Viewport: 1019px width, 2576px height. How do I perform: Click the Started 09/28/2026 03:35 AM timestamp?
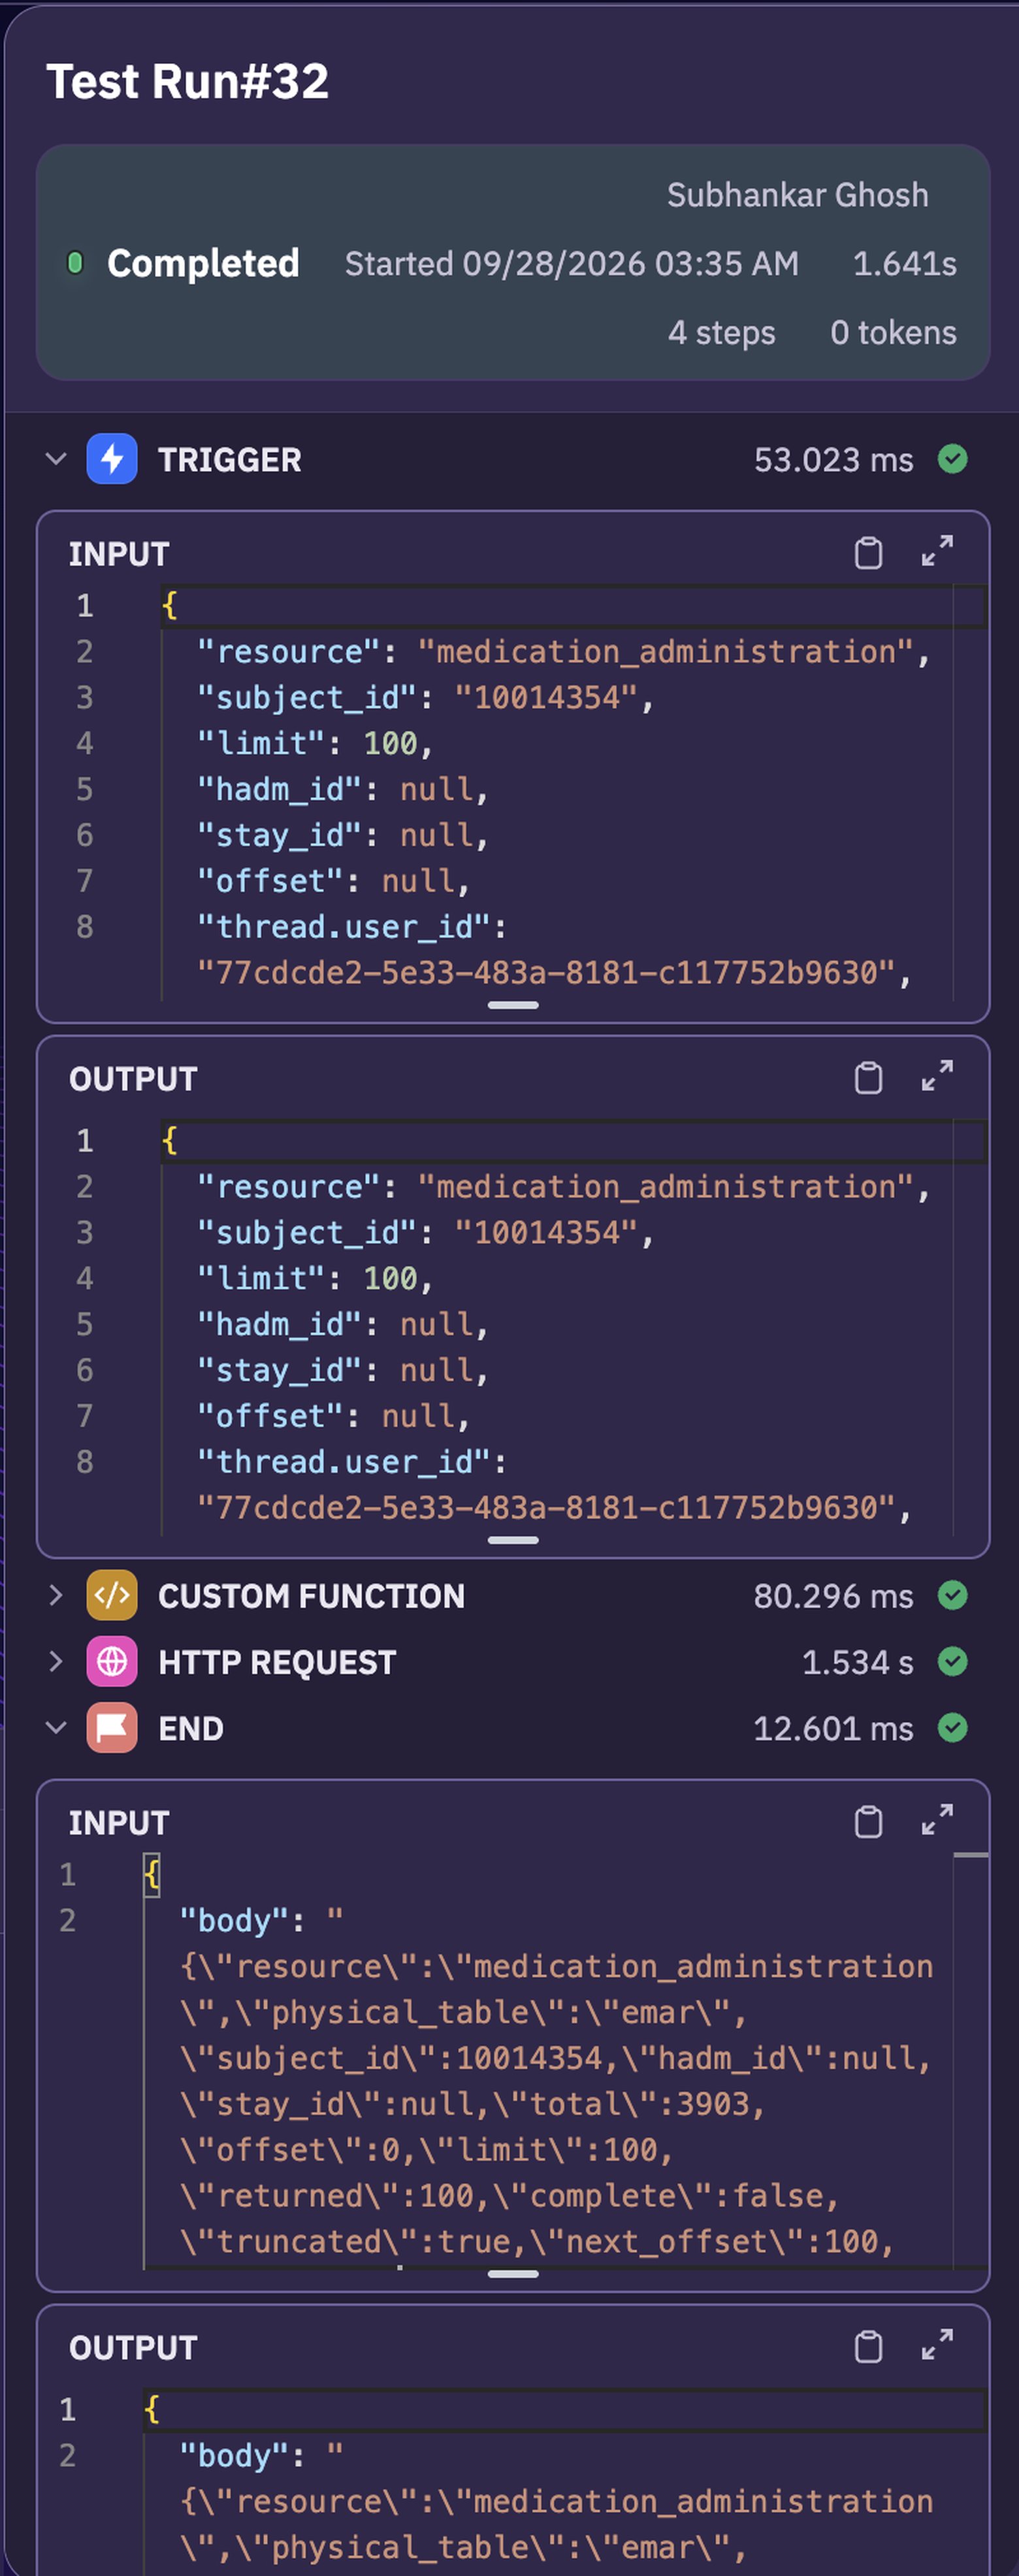[x=572, y=263]
